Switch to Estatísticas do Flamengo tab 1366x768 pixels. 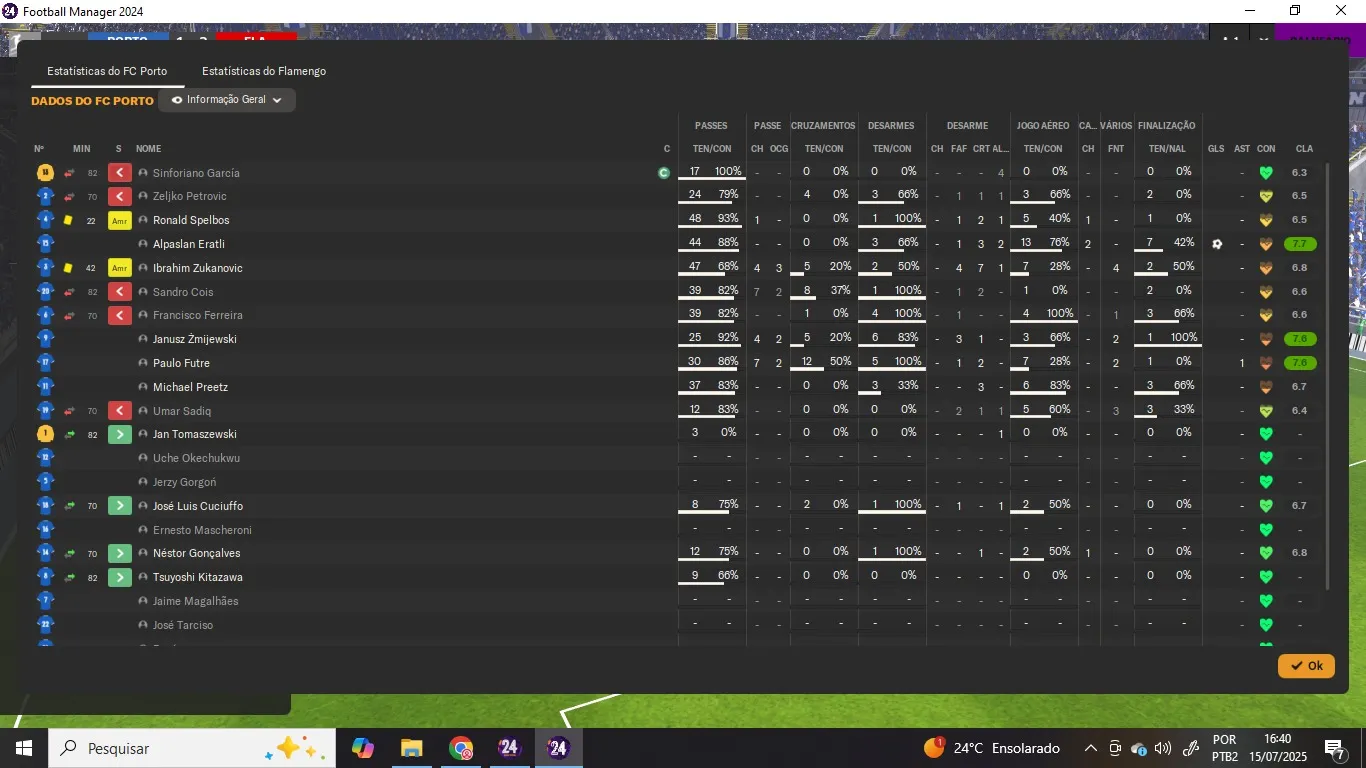pos(264,72)
